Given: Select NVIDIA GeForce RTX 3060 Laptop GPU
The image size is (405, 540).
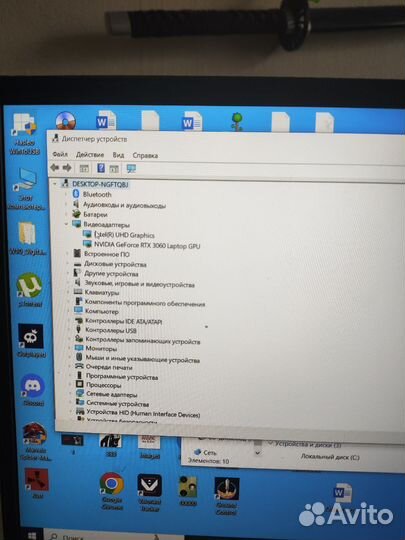Looking at the screenshot, I should click(x=147, y=245).
